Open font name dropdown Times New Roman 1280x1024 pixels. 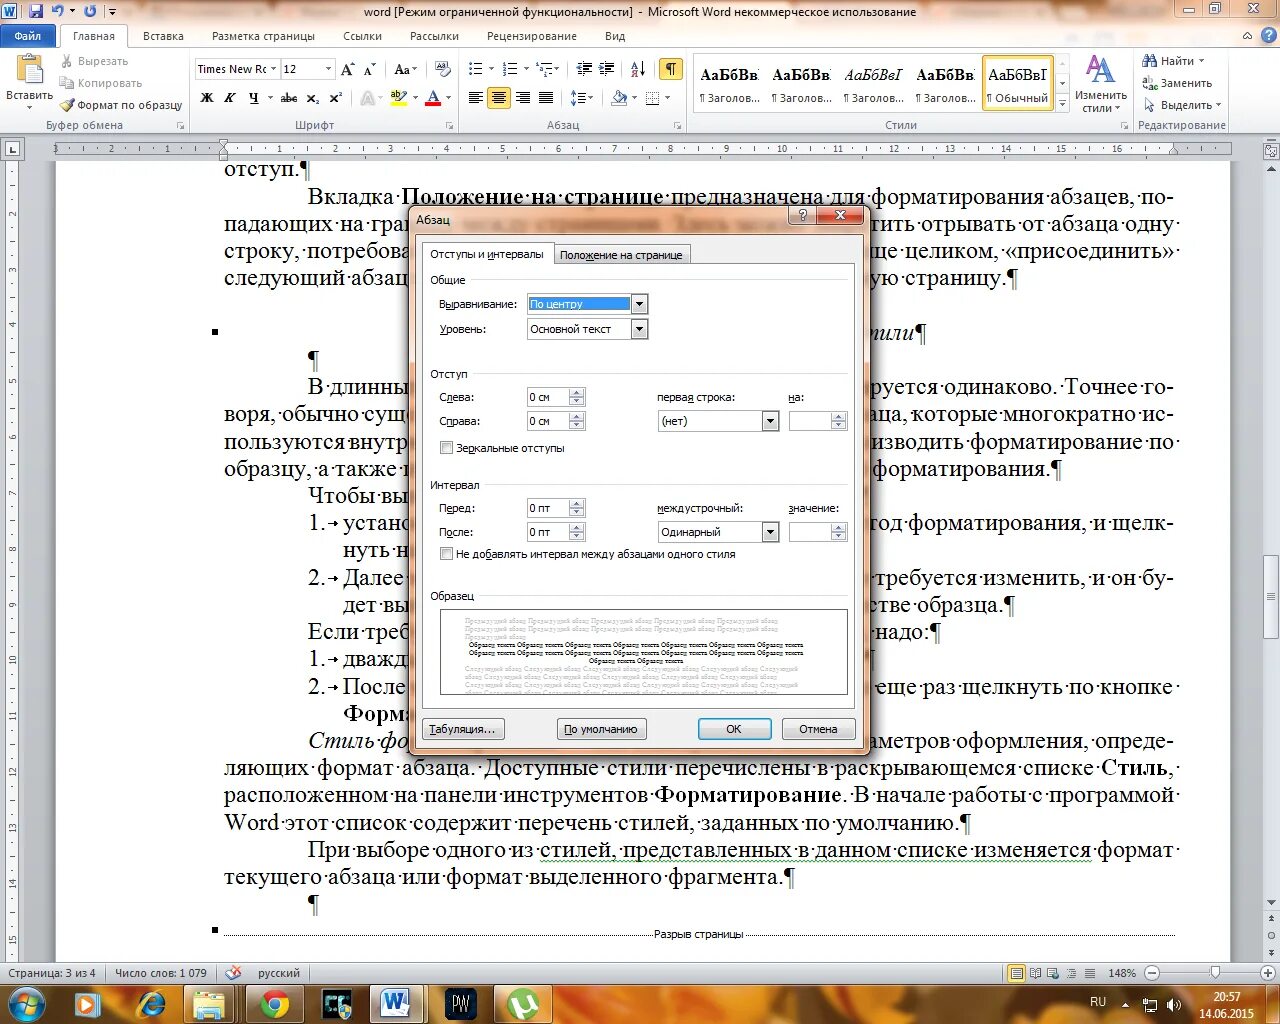[x=273, y=69]
